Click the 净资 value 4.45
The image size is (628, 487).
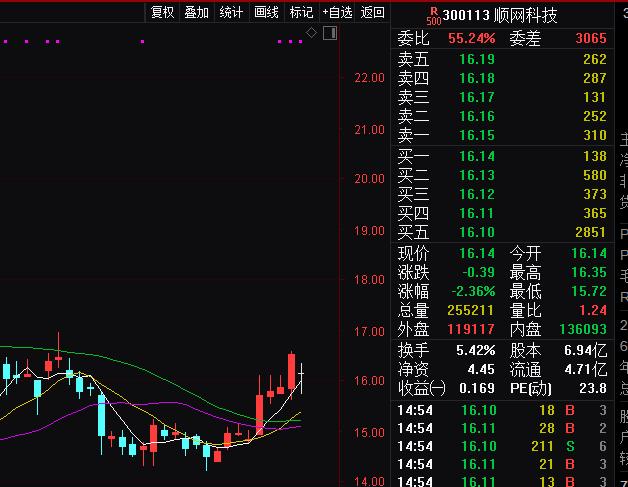click(x=481, y=369)
